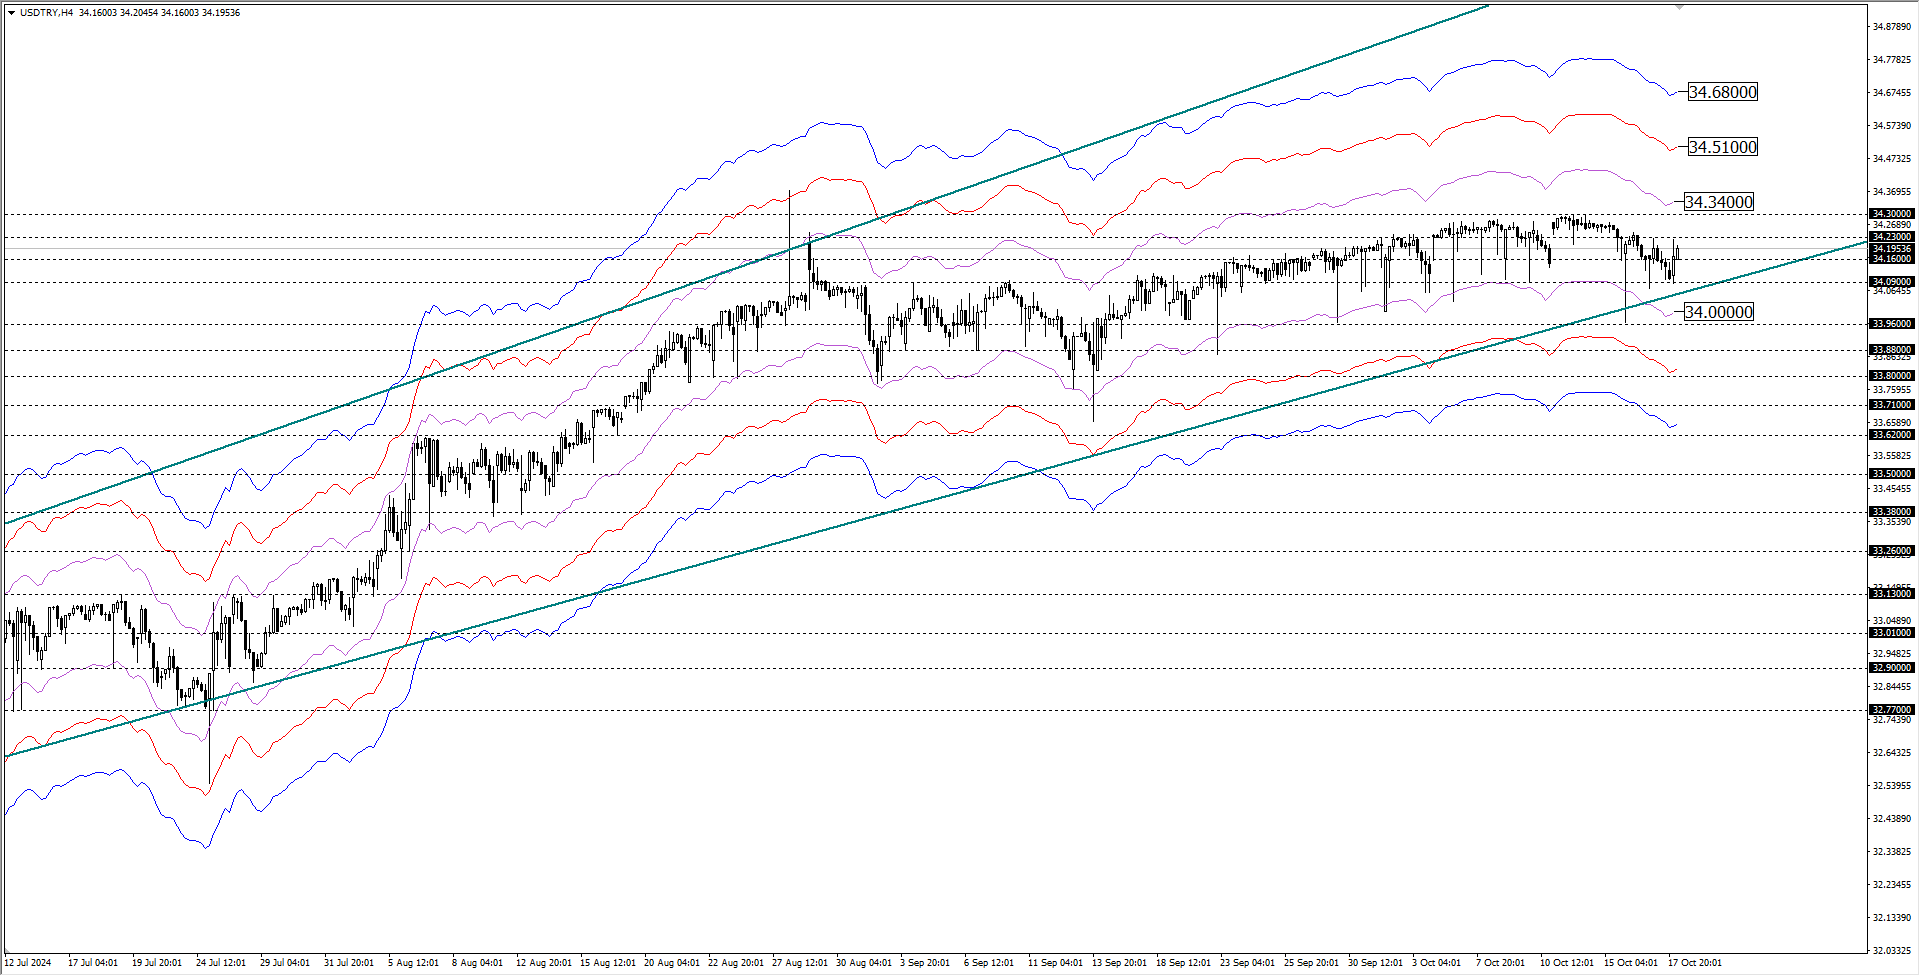The height and width of the screenshot is (976, 1920).
Task: Click the 33.96000 horizontal line price tag
Action: coord(1892,324)
